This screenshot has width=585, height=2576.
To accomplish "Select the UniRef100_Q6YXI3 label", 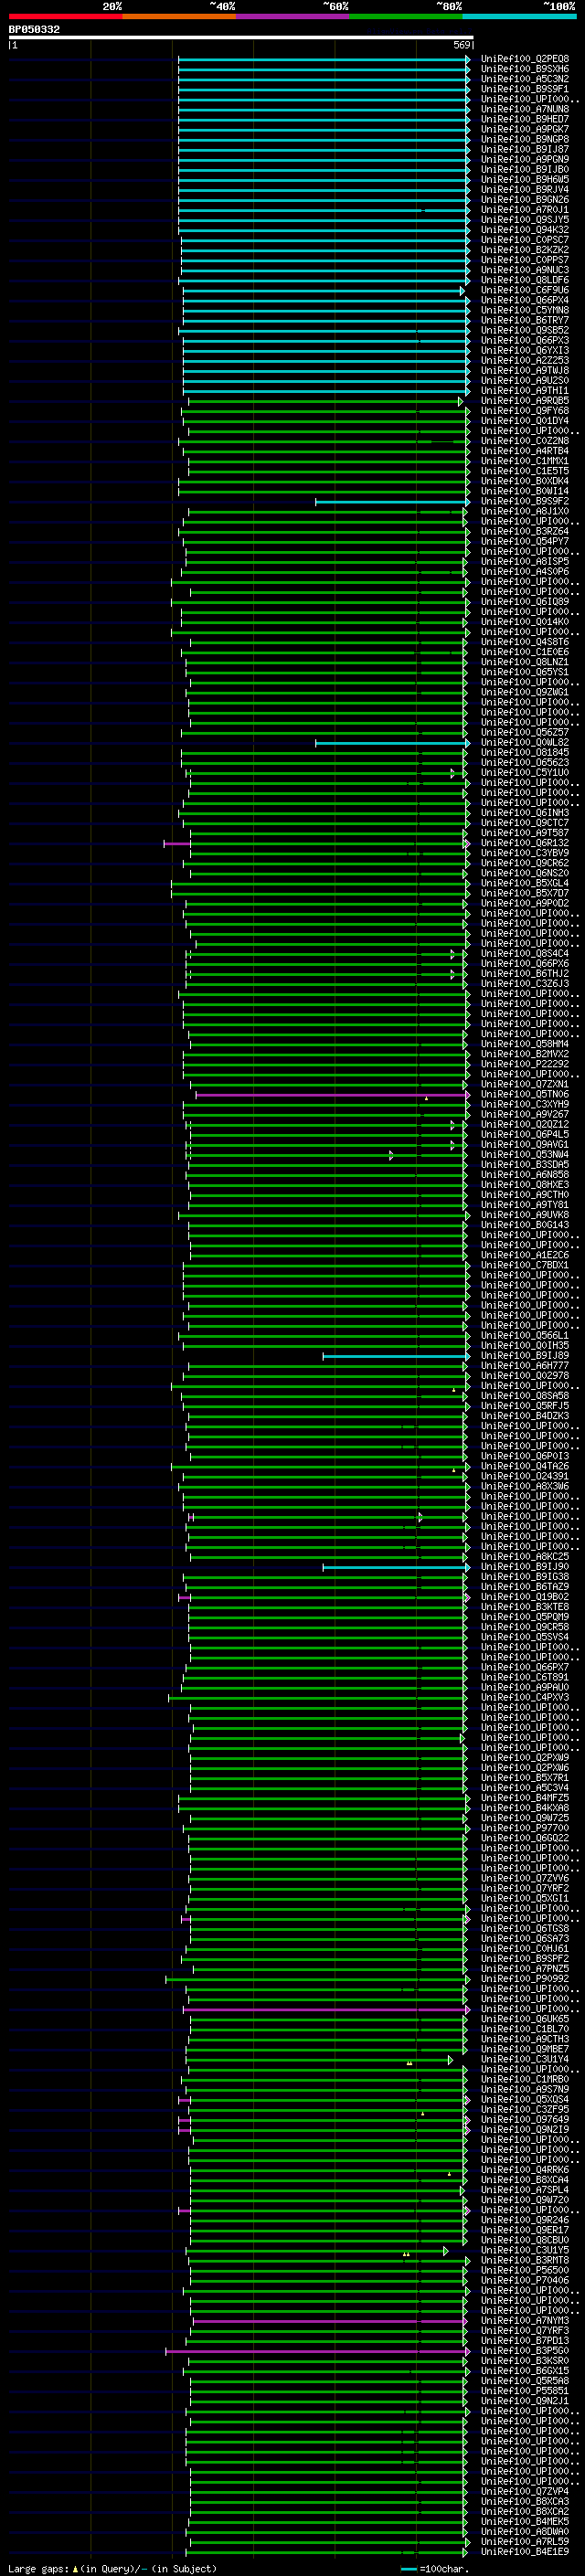I will (524, 350).
